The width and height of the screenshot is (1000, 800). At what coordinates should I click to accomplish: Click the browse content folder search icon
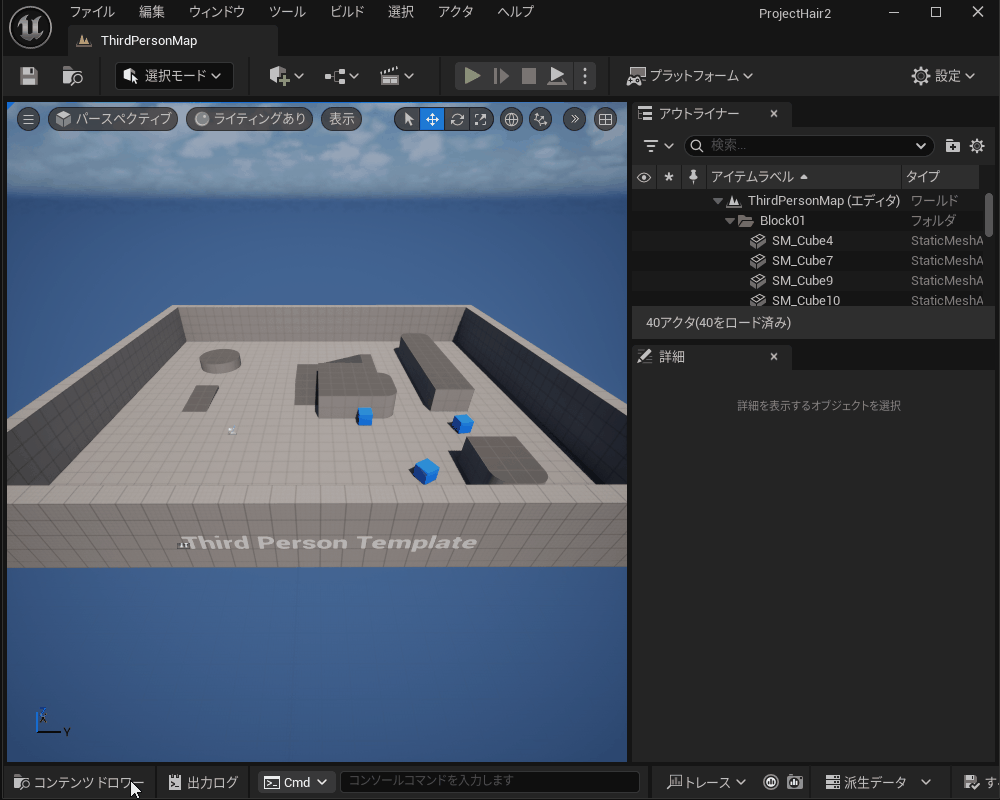[72, 76]
